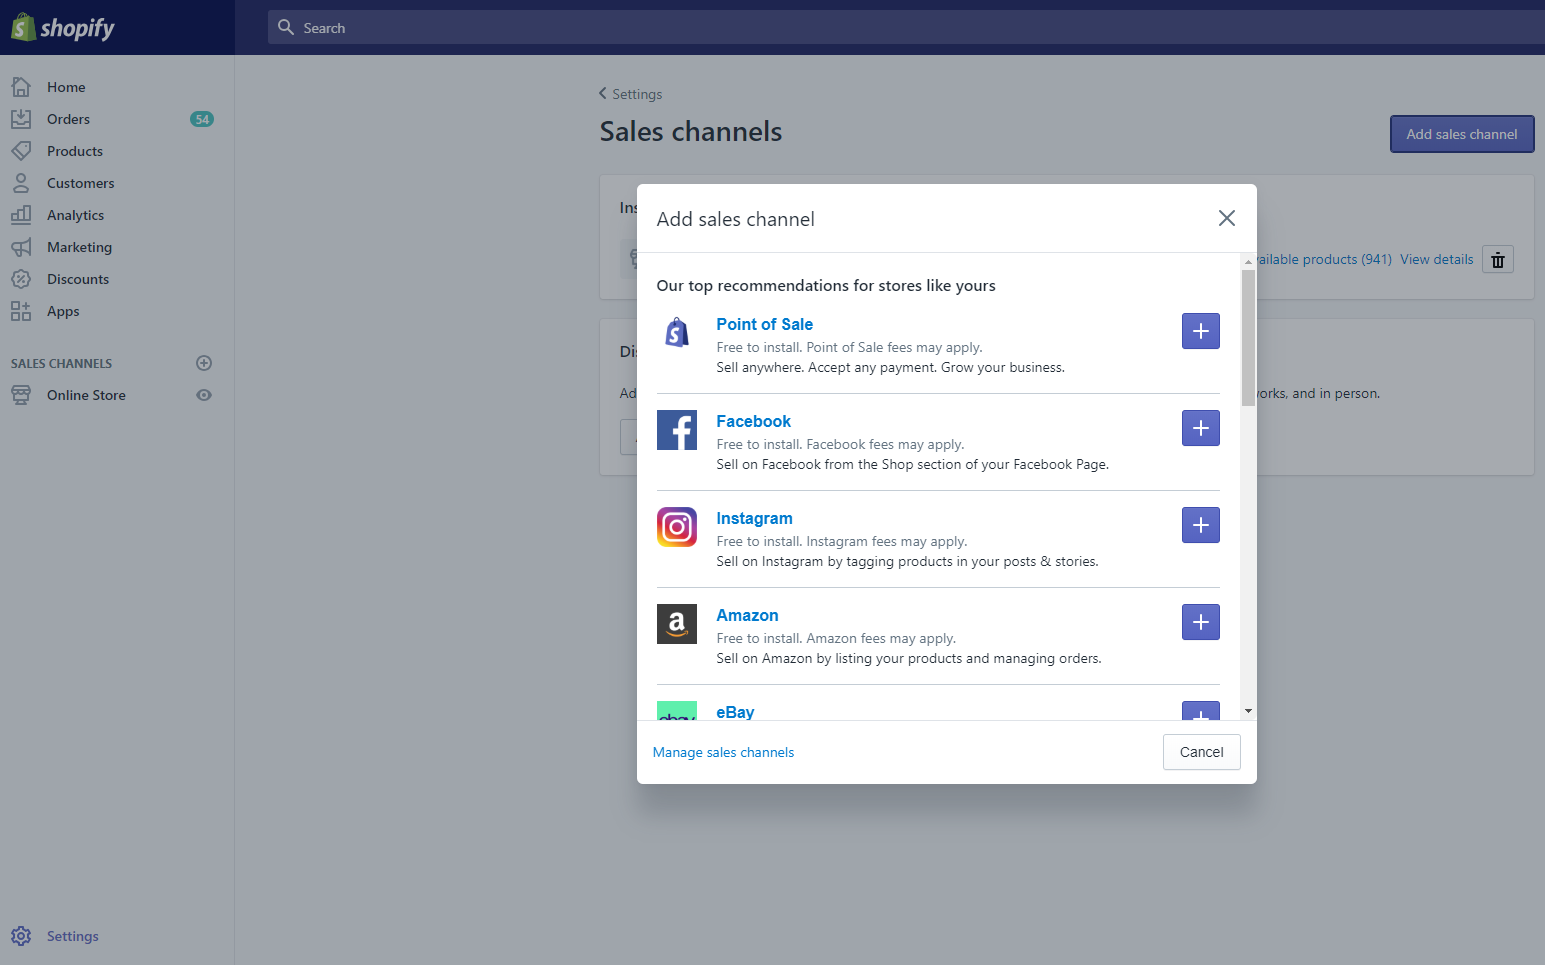This screenshot has width=1545, height=965.
Task: Add the eBay sales channel
Action: (x=1201, y=711)
